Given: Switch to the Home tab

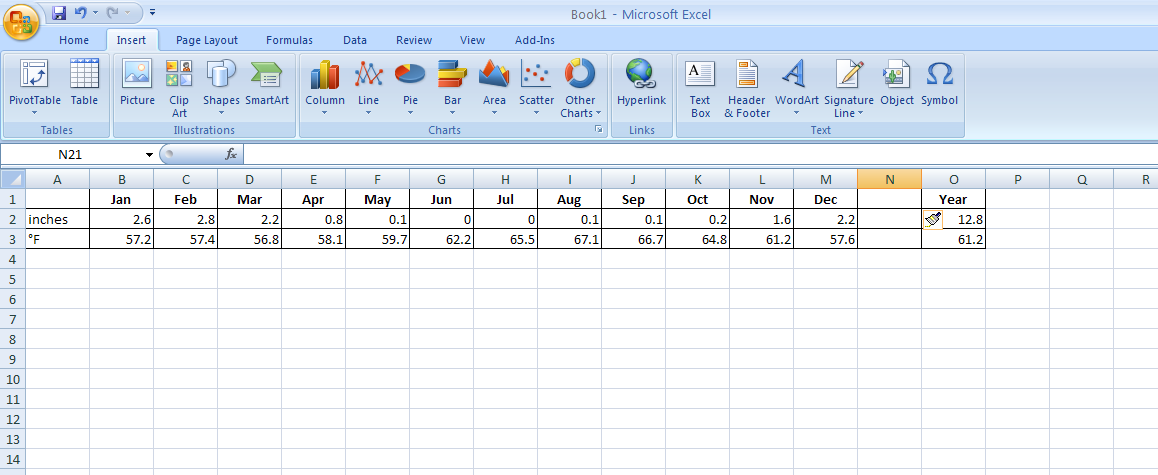Looking at the screenshot, I should (x=74, y=41).
